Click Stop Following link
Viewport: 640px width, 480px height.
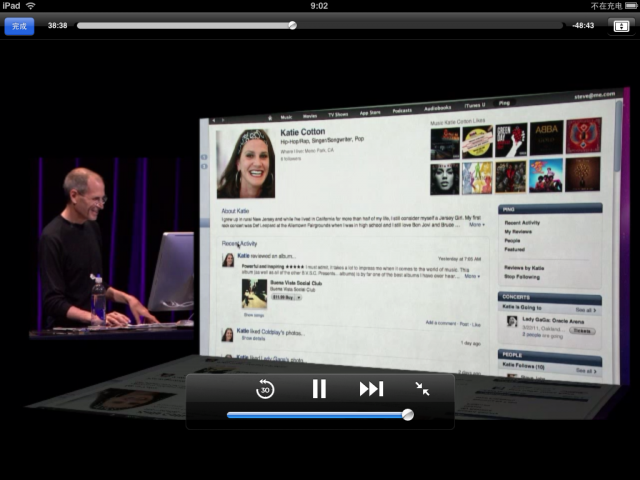pyautogui.click(x=522, y=277)
